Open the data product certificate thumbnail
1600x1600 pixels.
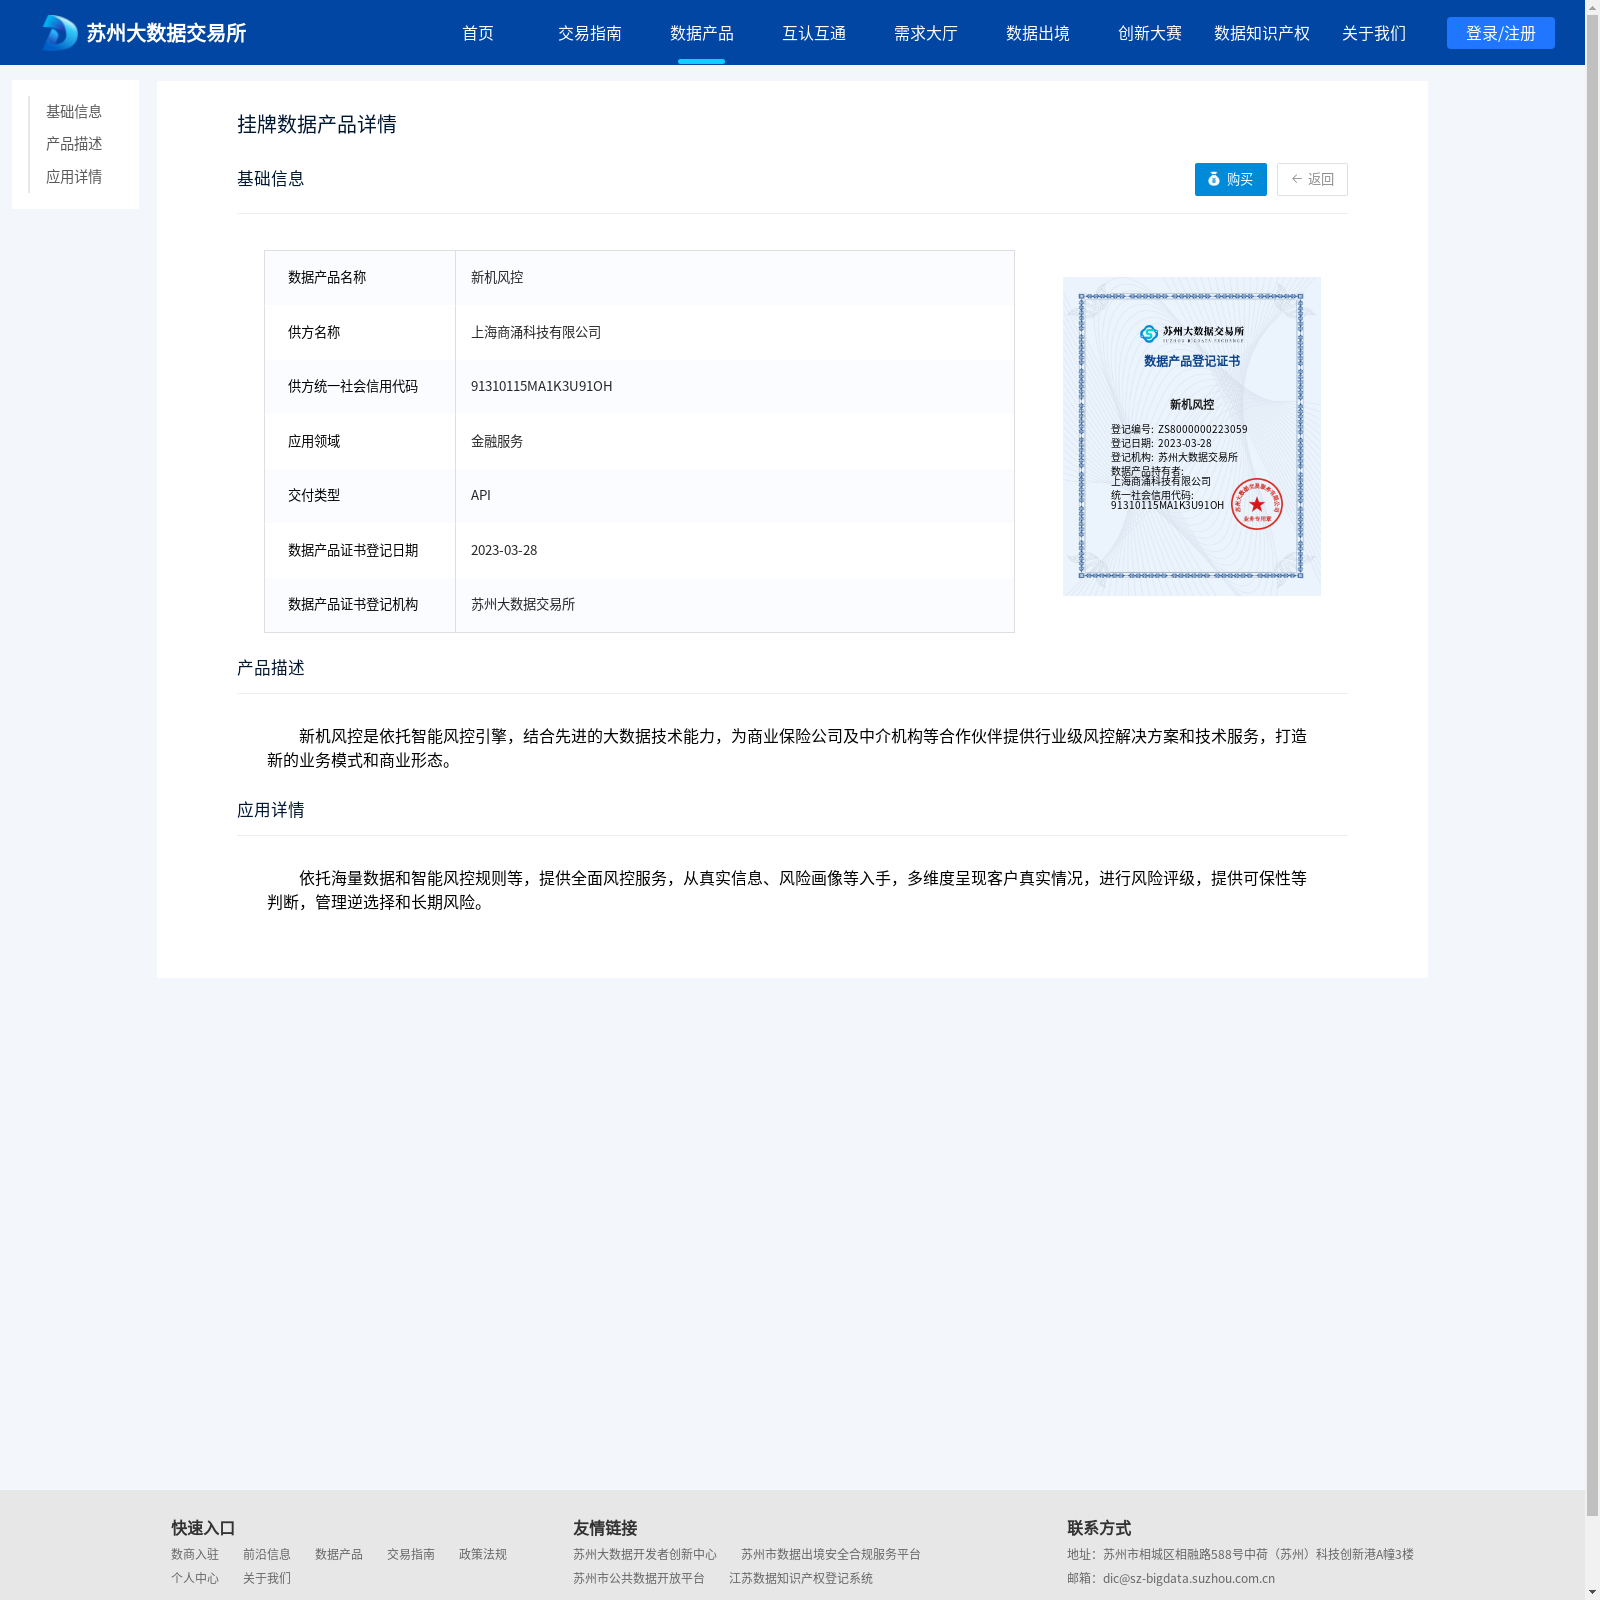pos(1192,436)
